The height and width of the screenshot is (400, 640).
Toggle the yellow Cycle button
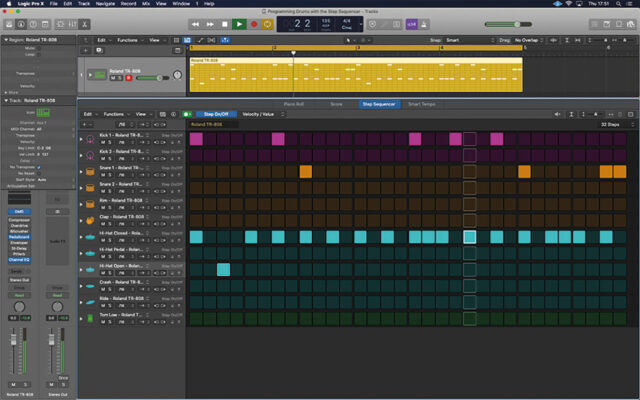coord(267,24)
